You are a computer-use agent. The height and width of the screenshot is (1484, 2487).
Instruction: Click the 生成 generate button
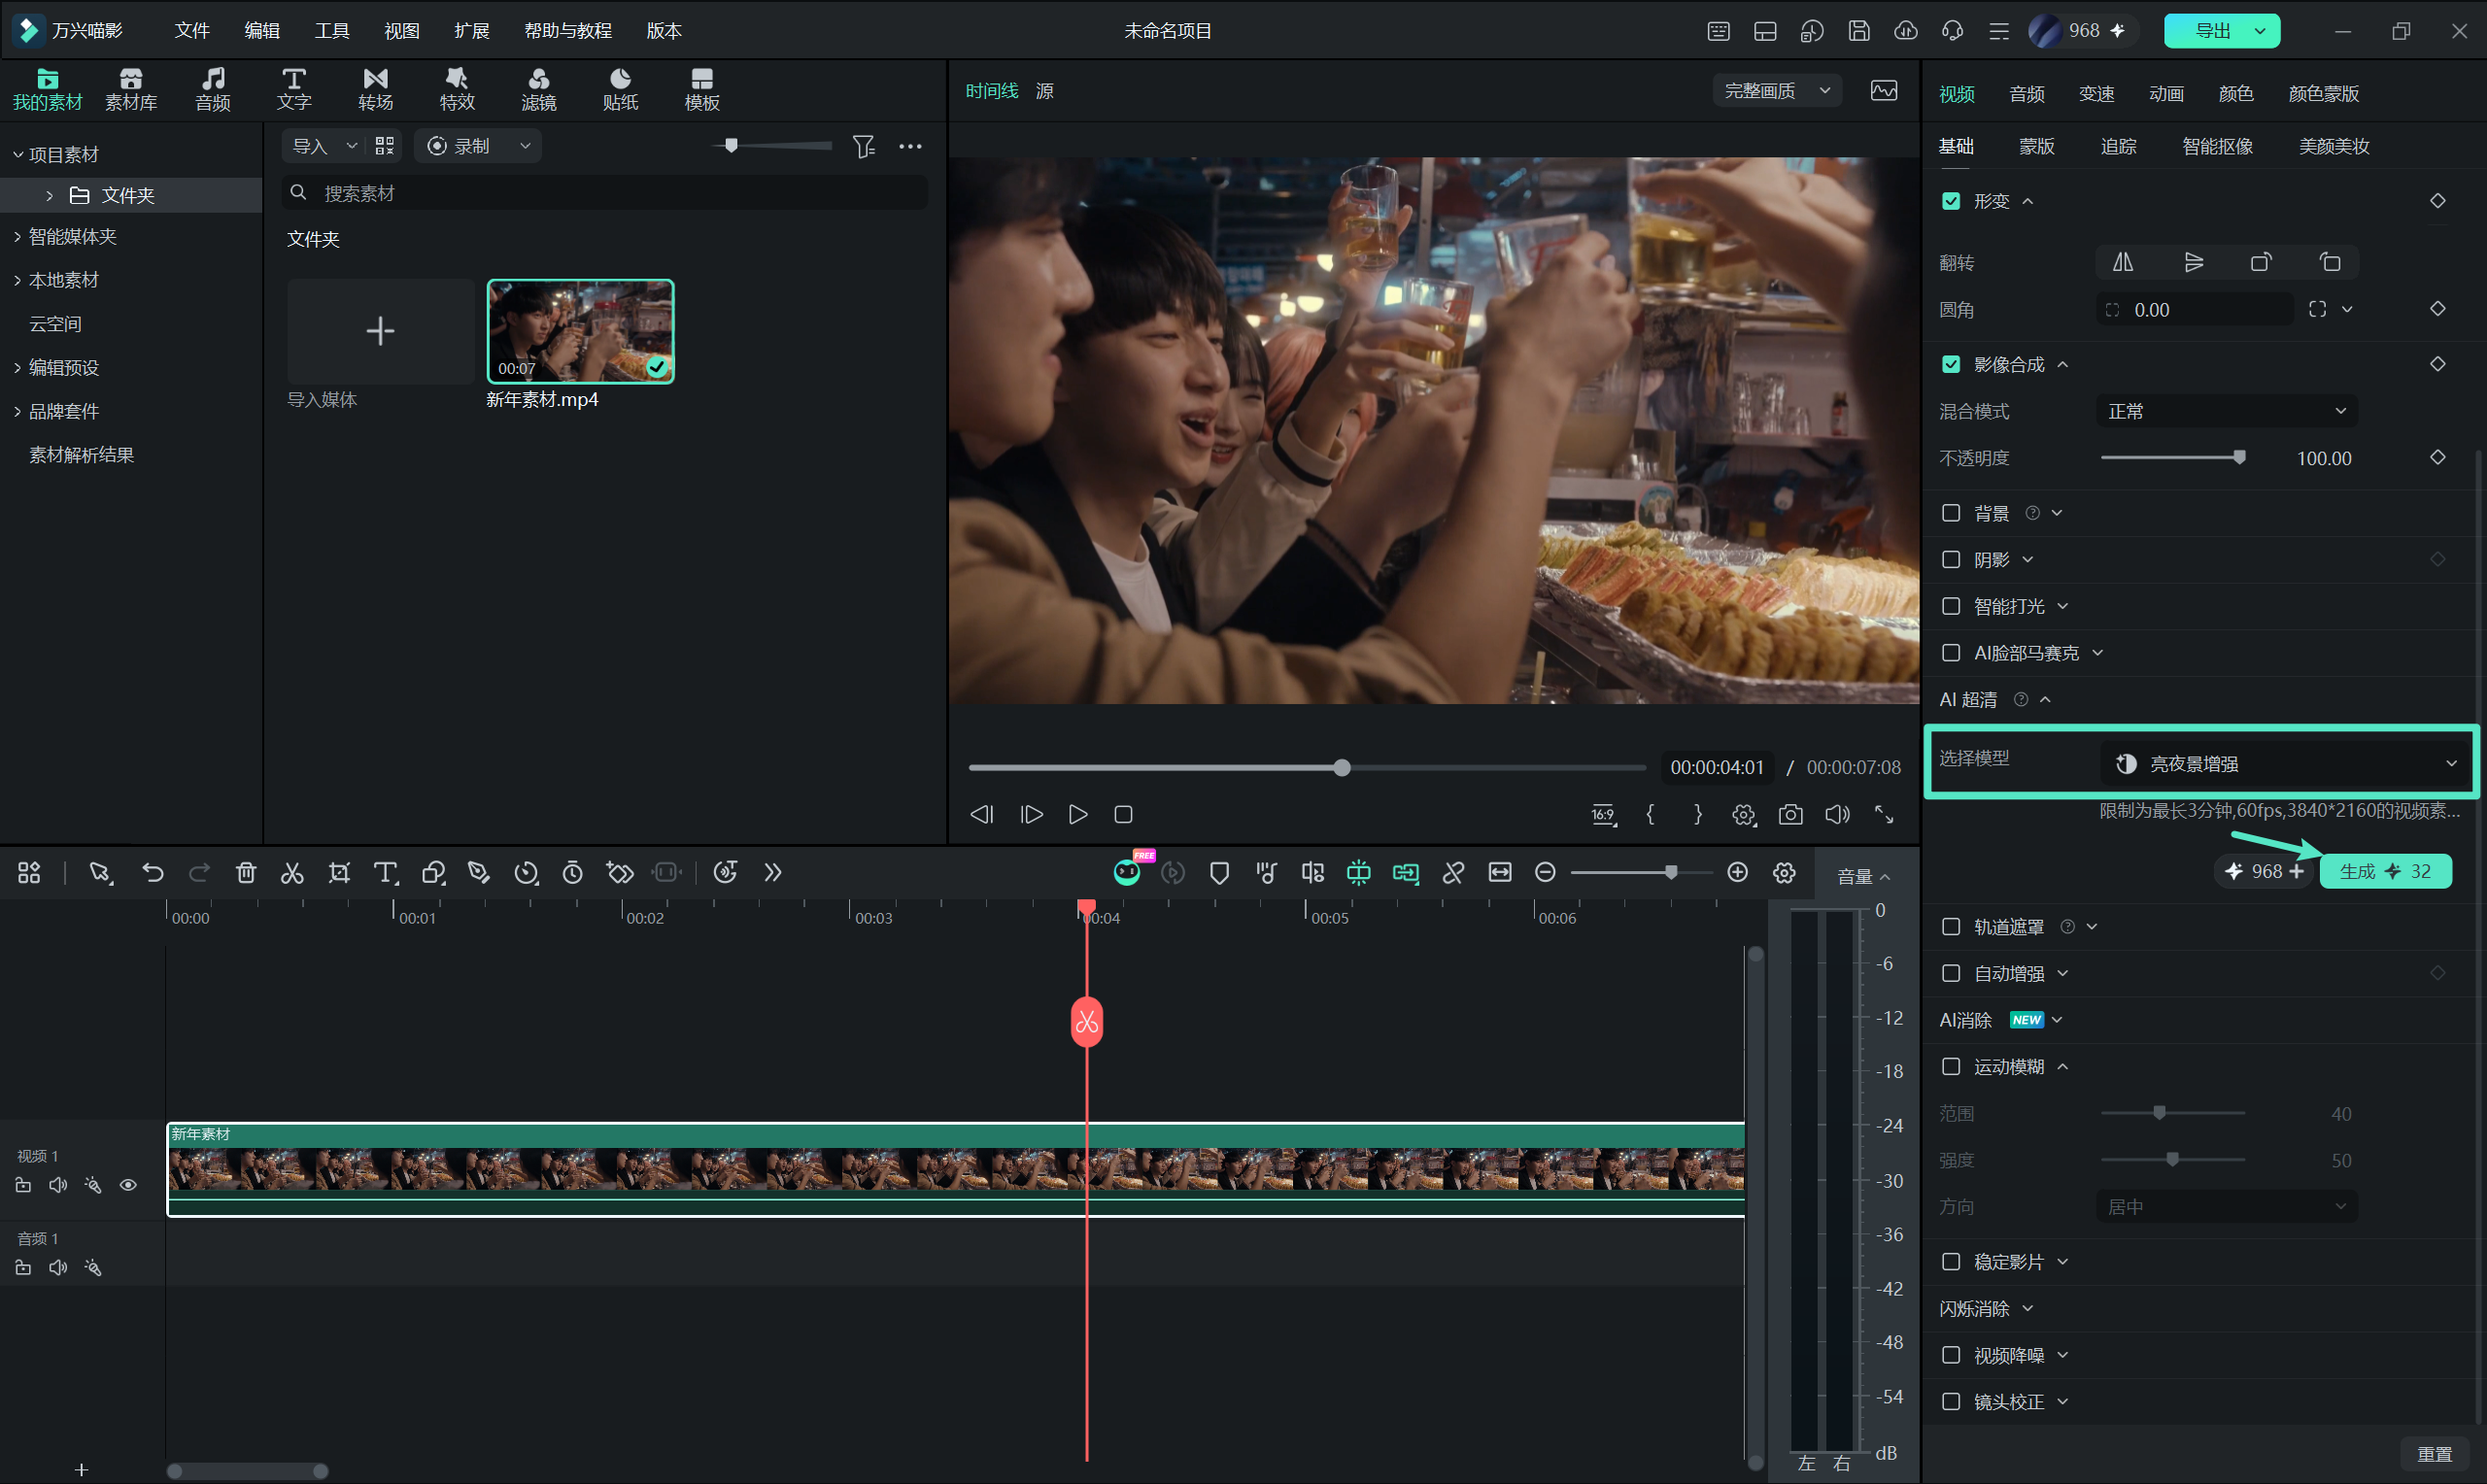[2385, 871]
